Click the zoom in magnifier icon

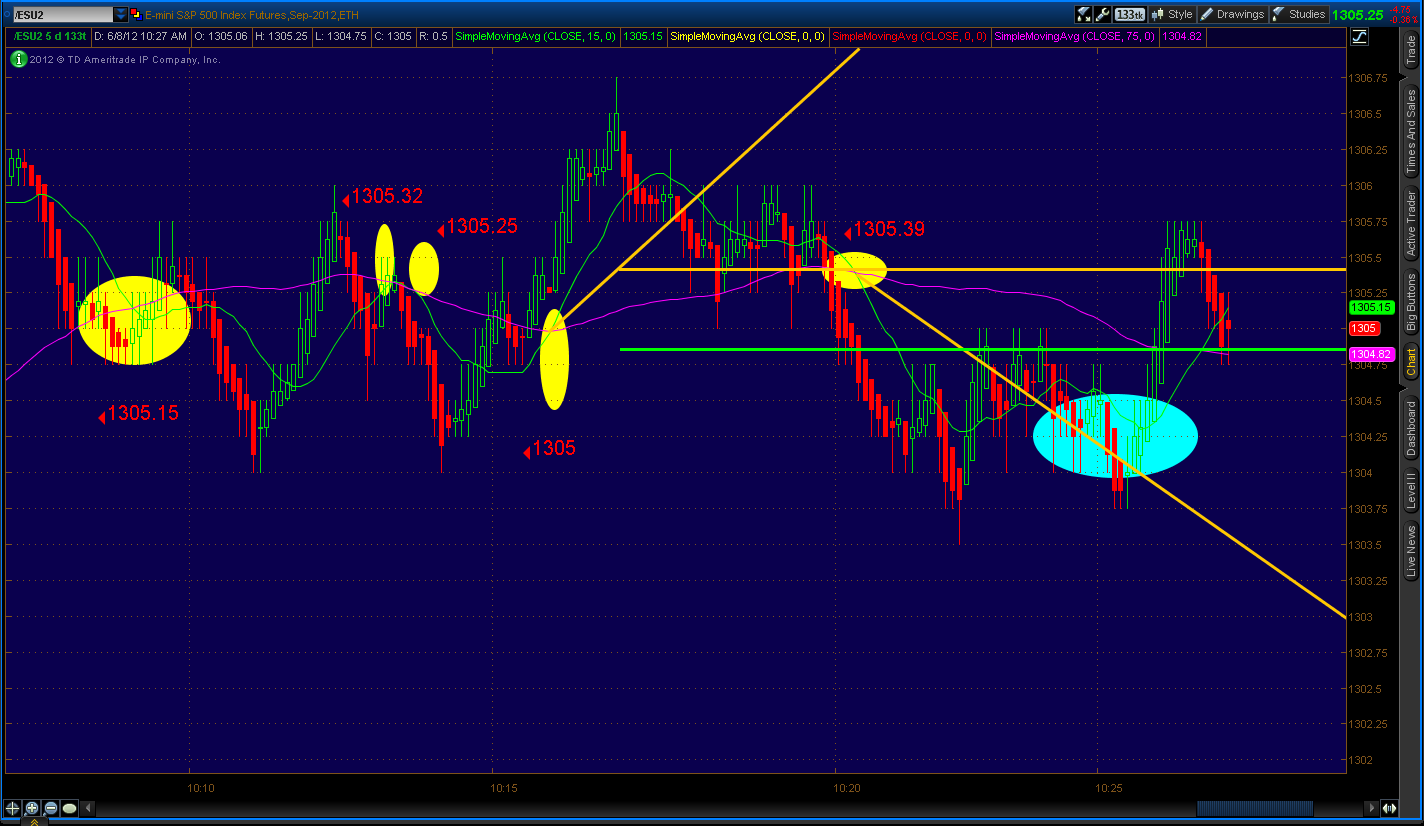(x=32, y=808)
